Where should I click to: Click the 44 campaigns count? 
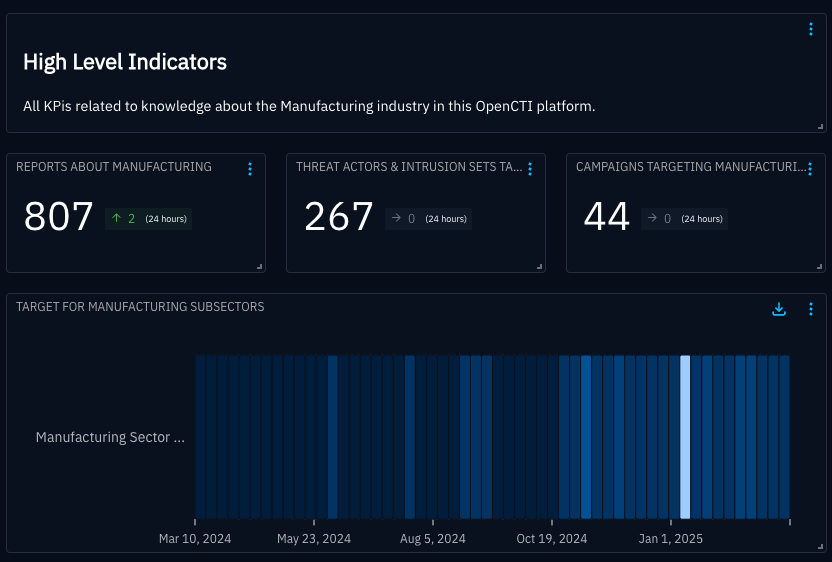(606, 217)
